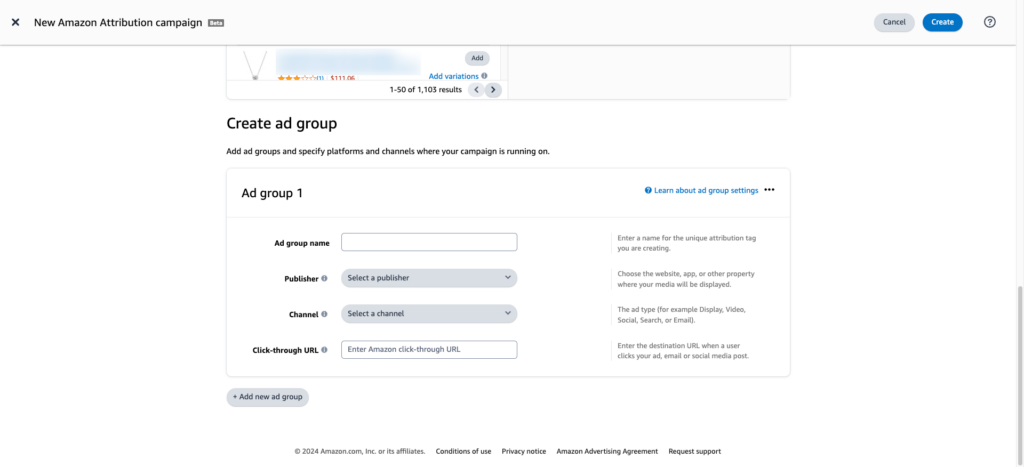Open Amazon Advertising Agreement link

pyautogui.click(x=607, y=451)
